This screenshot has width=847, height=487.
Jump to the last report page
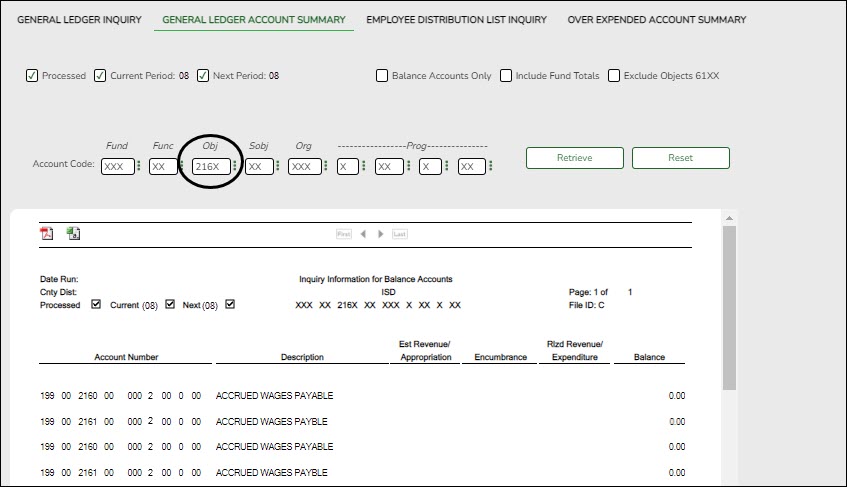point(399,234)
